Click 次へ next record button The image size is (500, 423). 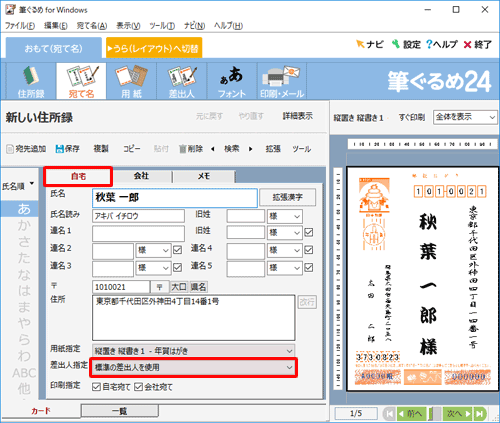(x=458, y=414)
